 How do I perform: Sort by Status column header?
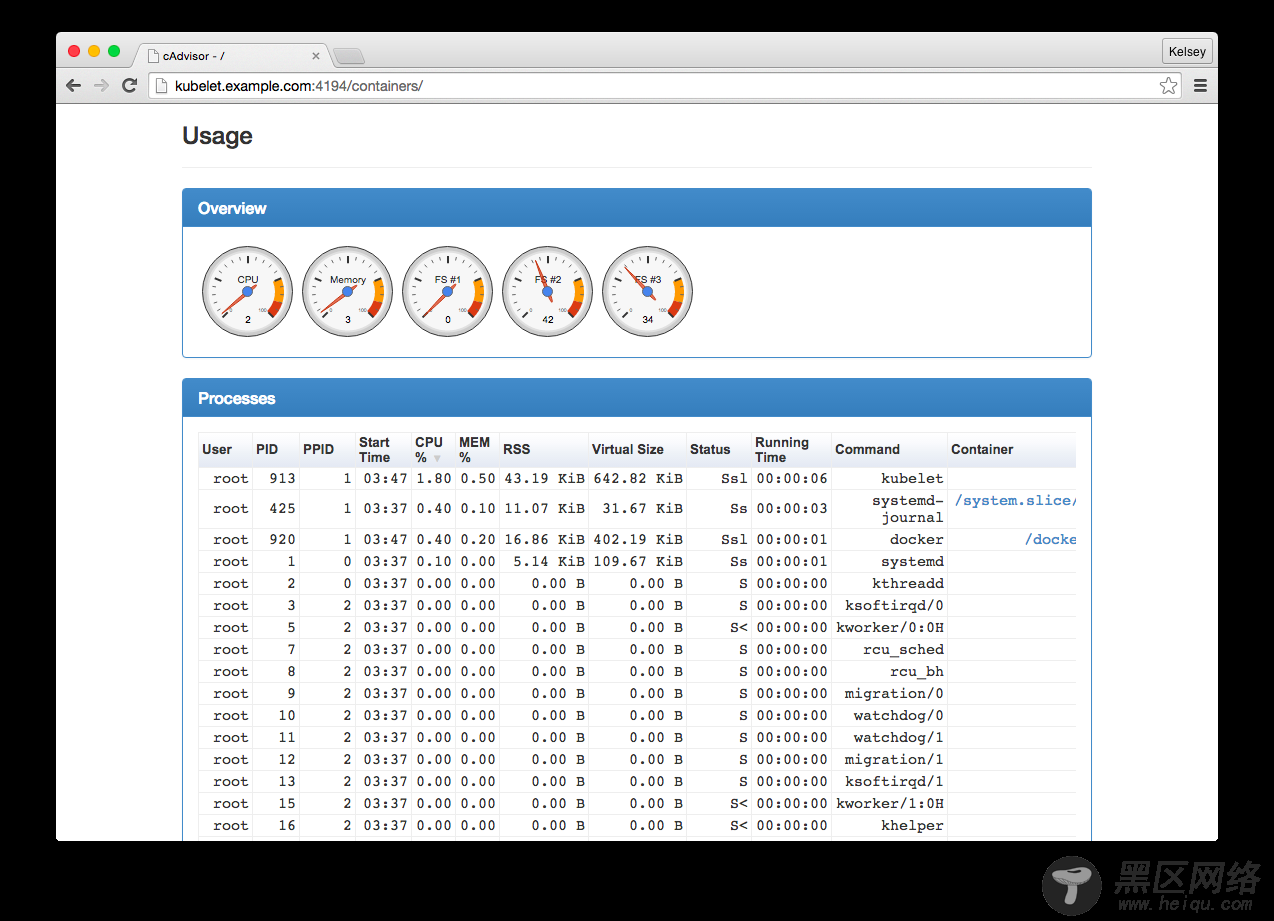pos(719,450)
